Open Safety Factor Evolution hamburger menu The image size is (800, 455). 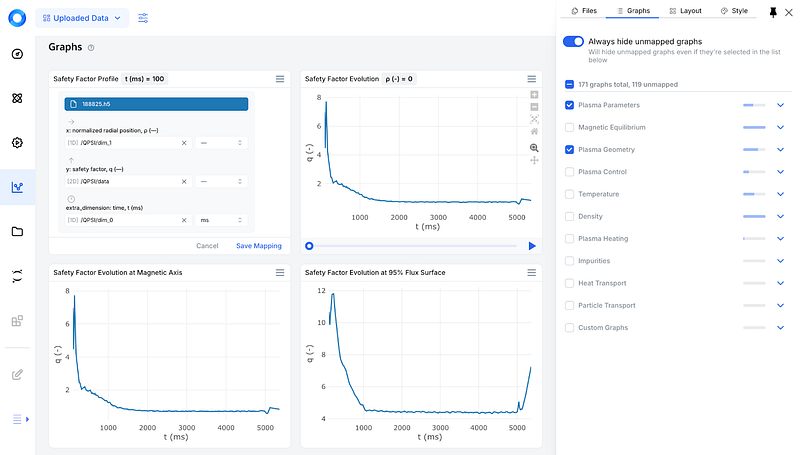coord(532,79)
